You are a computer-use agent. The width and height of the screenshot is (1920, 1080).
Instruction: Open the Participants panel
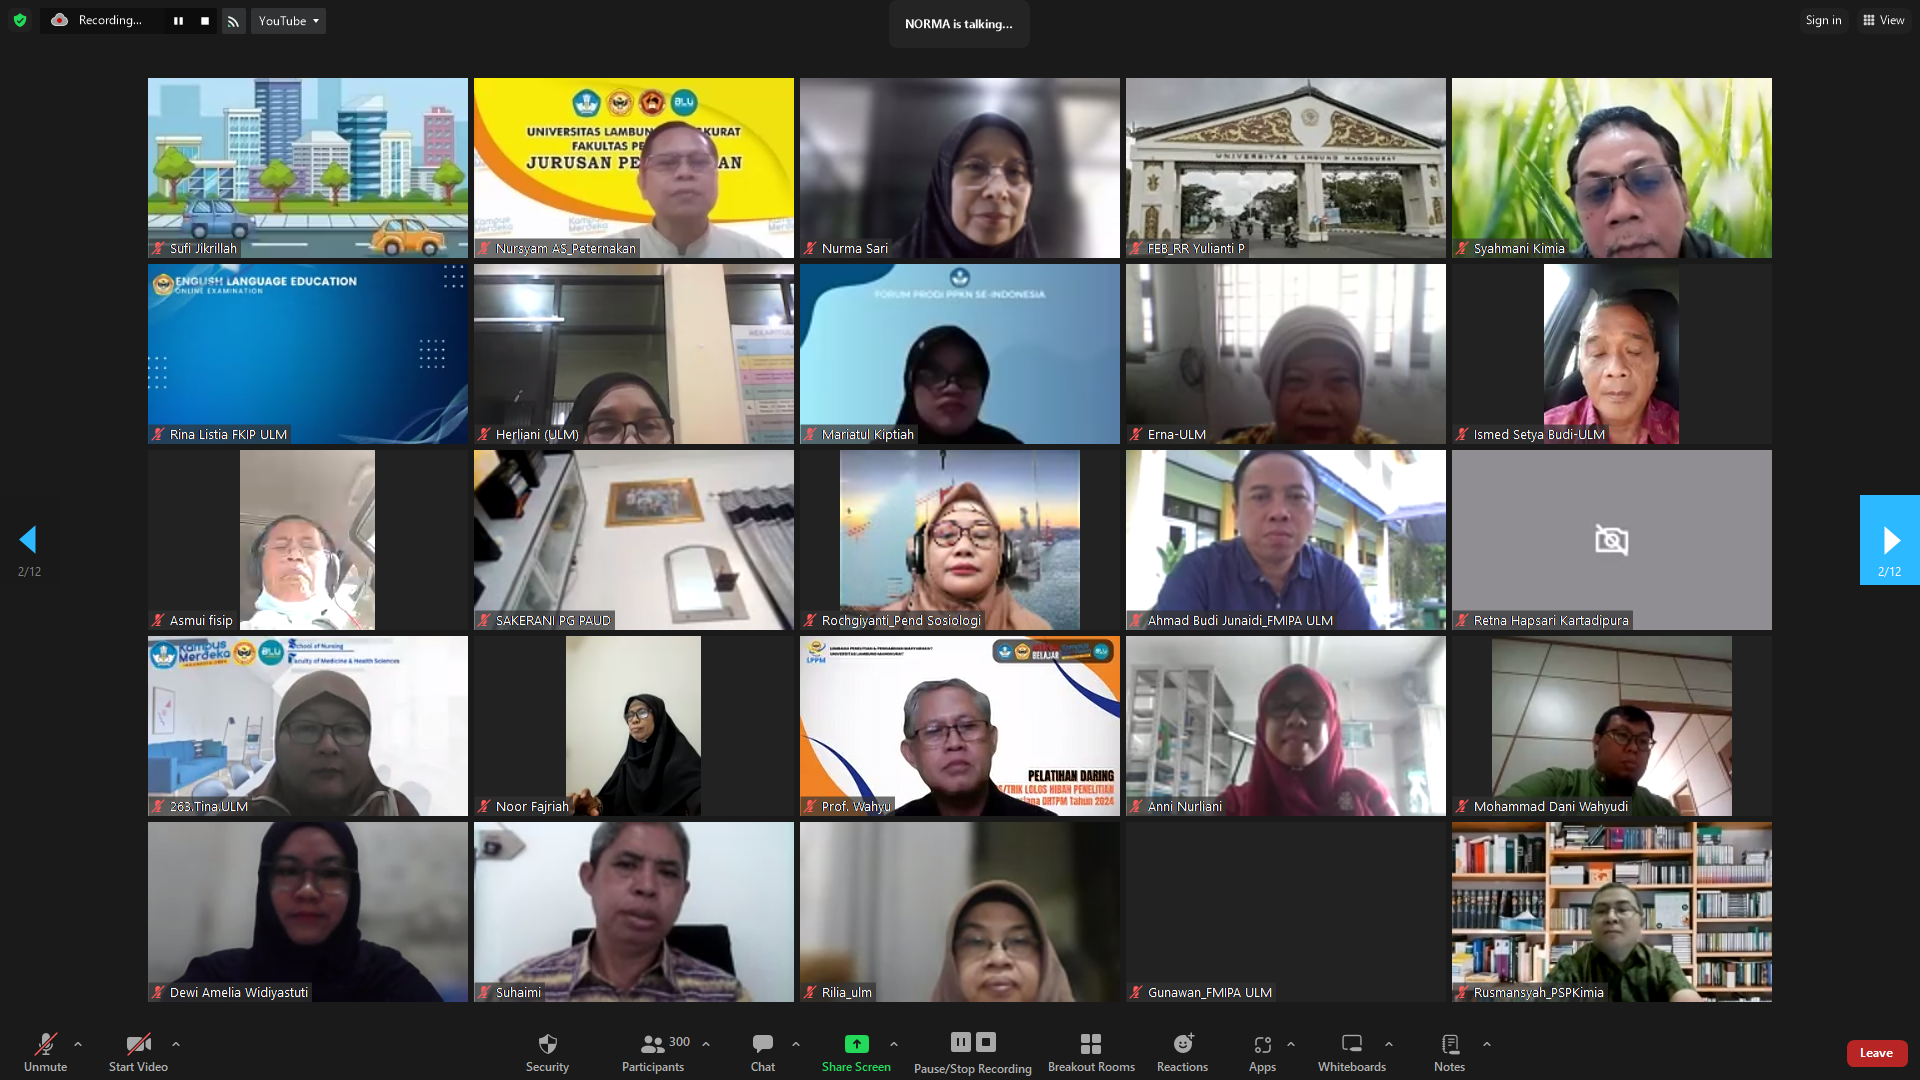653,1052
